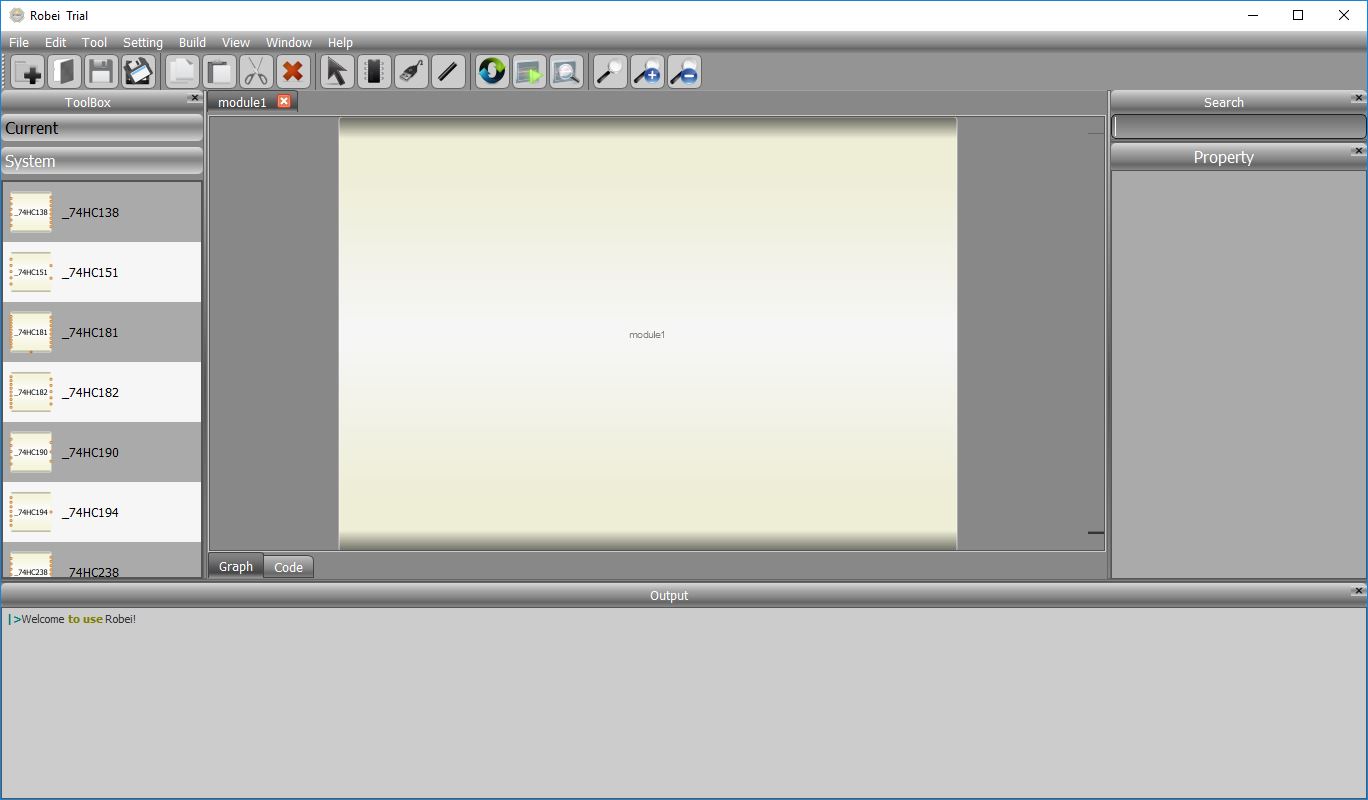
Task: Click the Robei app icon in title bar
Action: pyautogui.click(x=17, y=15)
